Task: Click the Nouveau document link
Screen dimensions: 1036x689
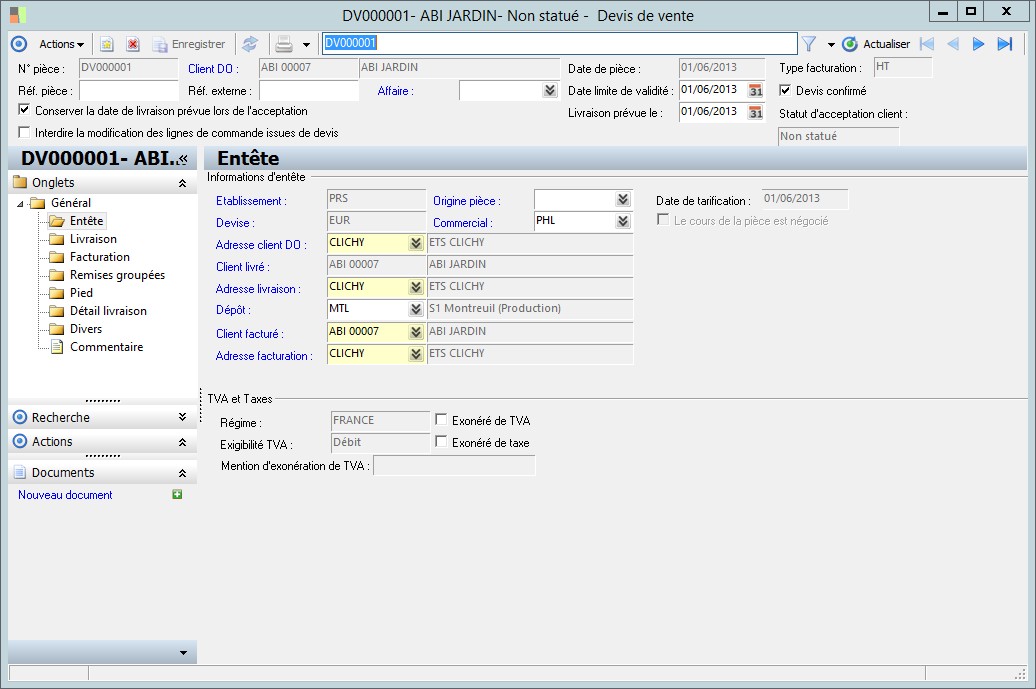Action: 65,495
